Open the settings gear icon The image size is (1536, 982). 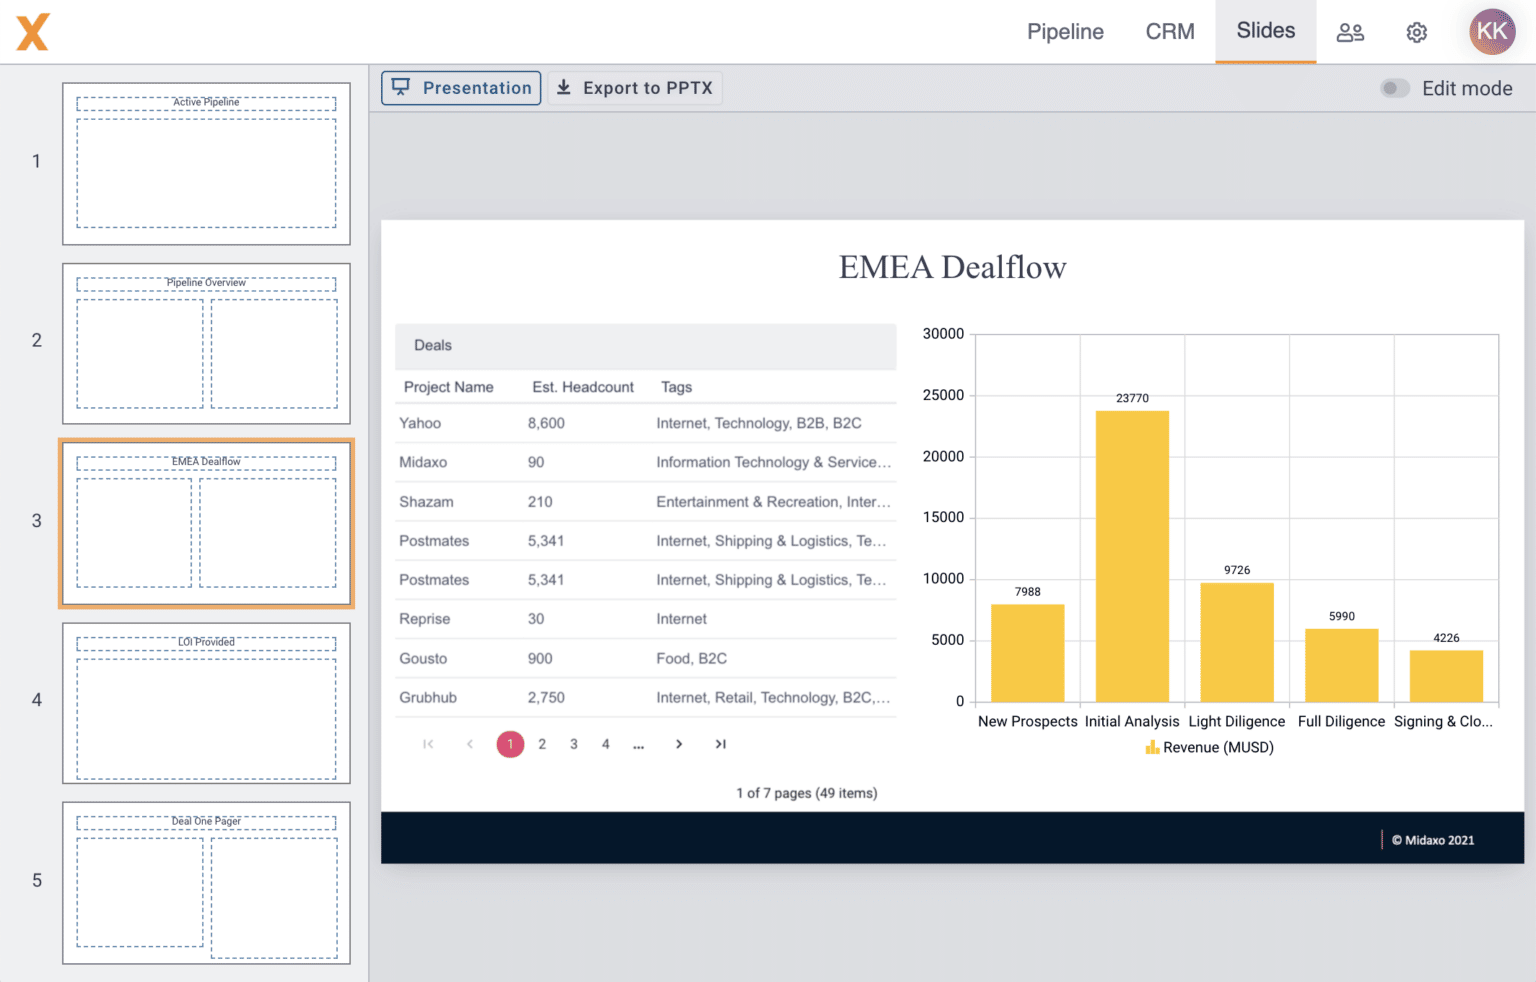pyautogui.click(x=1416, y=32)
